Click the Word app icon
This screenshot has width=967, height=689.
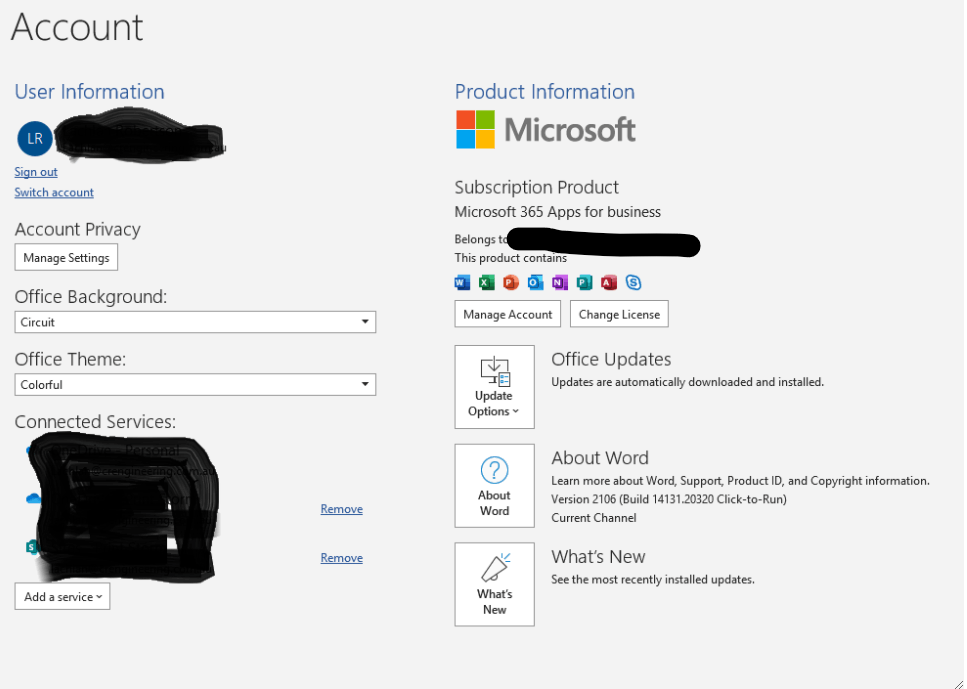(462, 283)
